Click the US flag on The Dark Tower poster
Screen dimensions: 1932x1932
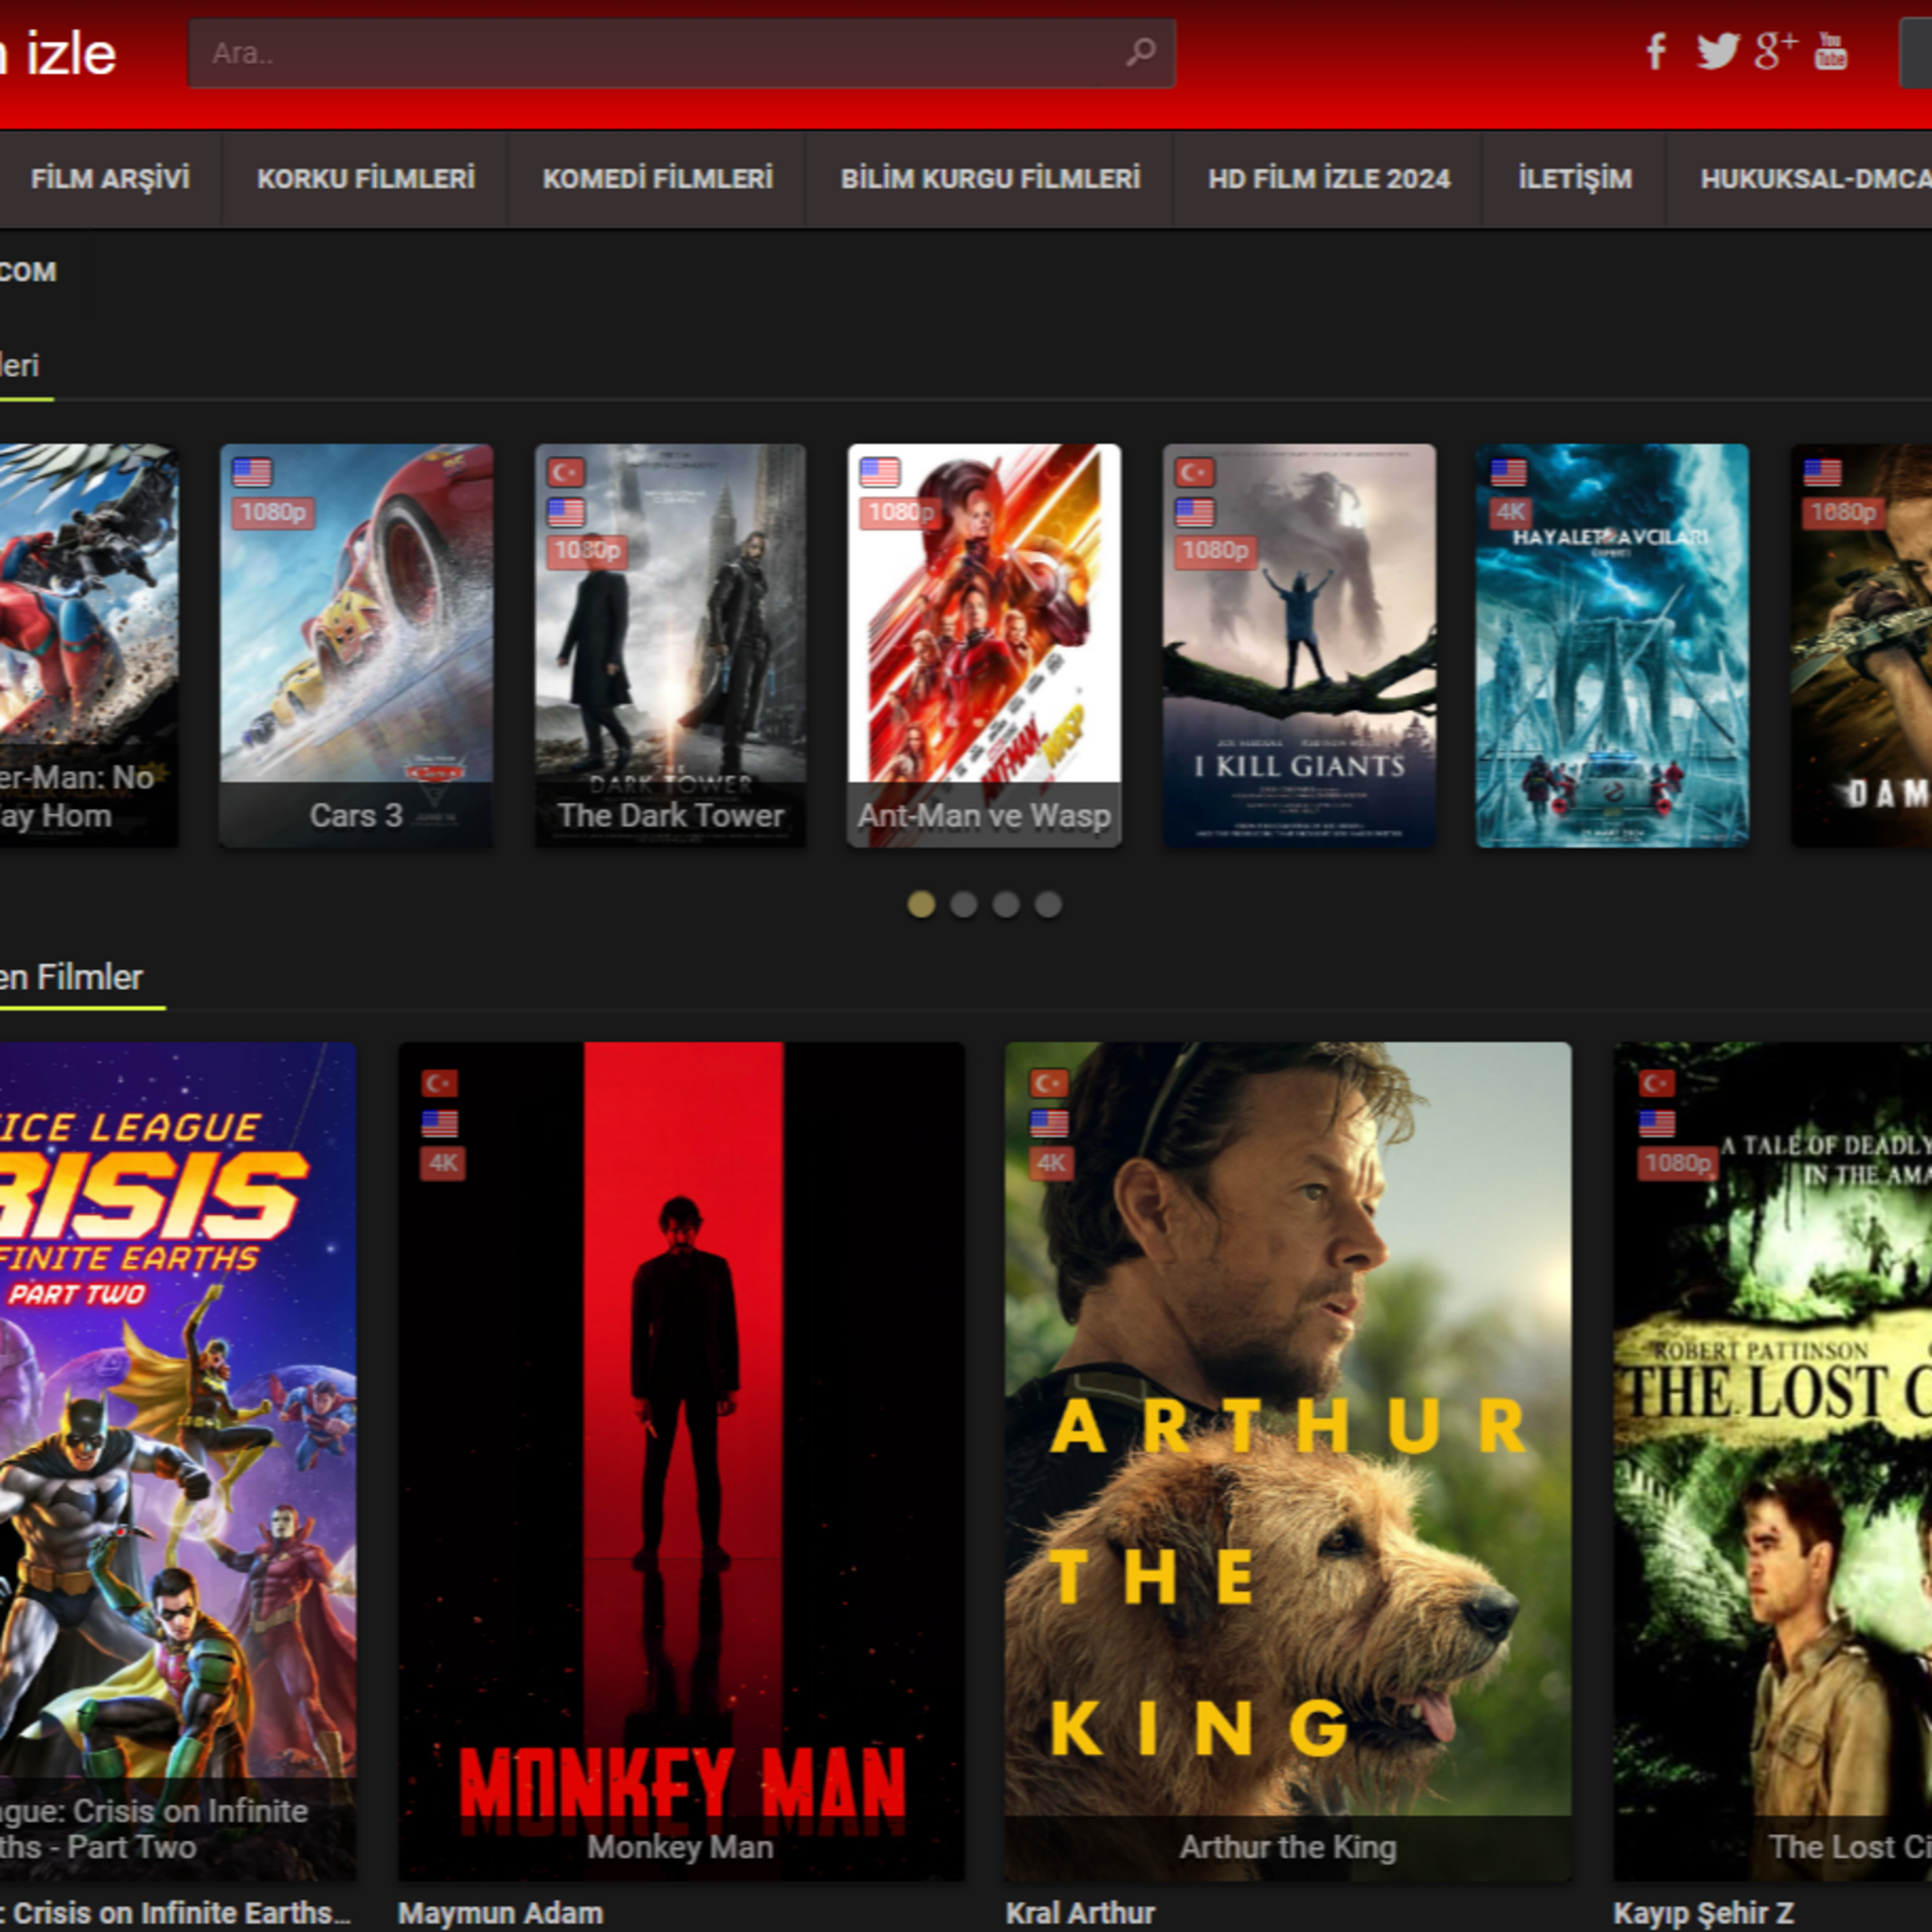tap(566, 512)
